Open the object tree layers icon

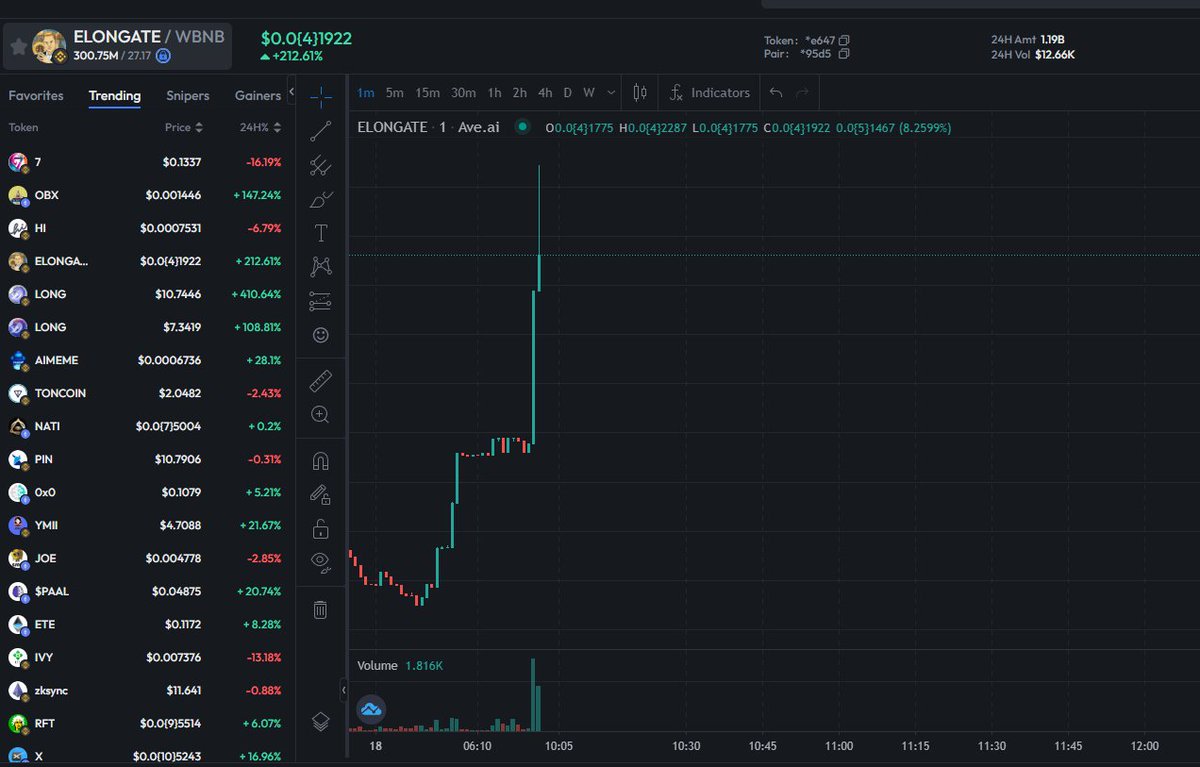click(x=321, y=720)
